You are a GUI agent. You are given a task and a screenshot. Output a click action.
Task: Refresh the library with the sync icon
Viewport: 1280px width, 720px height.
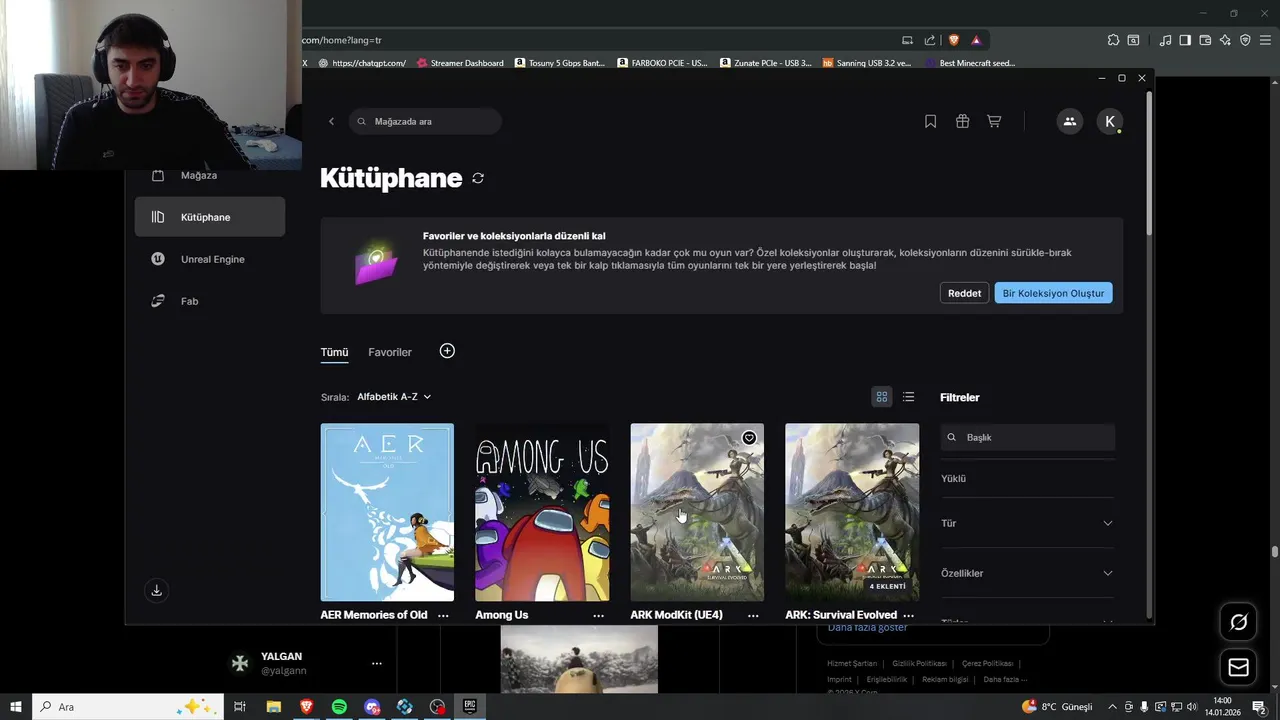(x=478, y=178)
